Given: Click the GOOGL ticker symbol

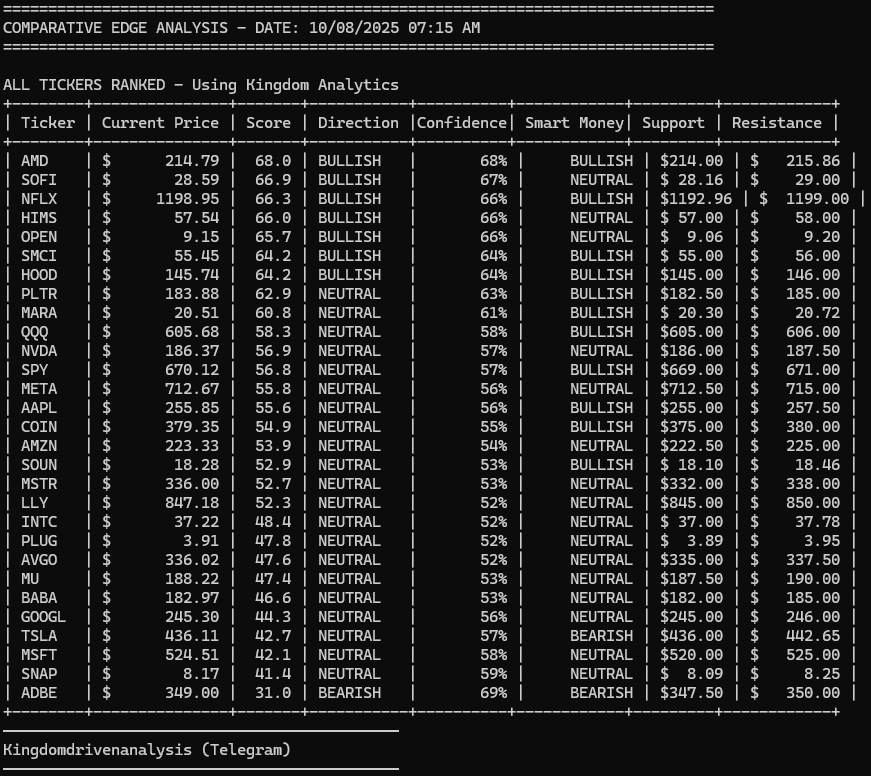Looking at the screenshot, I should pos(43,617).
